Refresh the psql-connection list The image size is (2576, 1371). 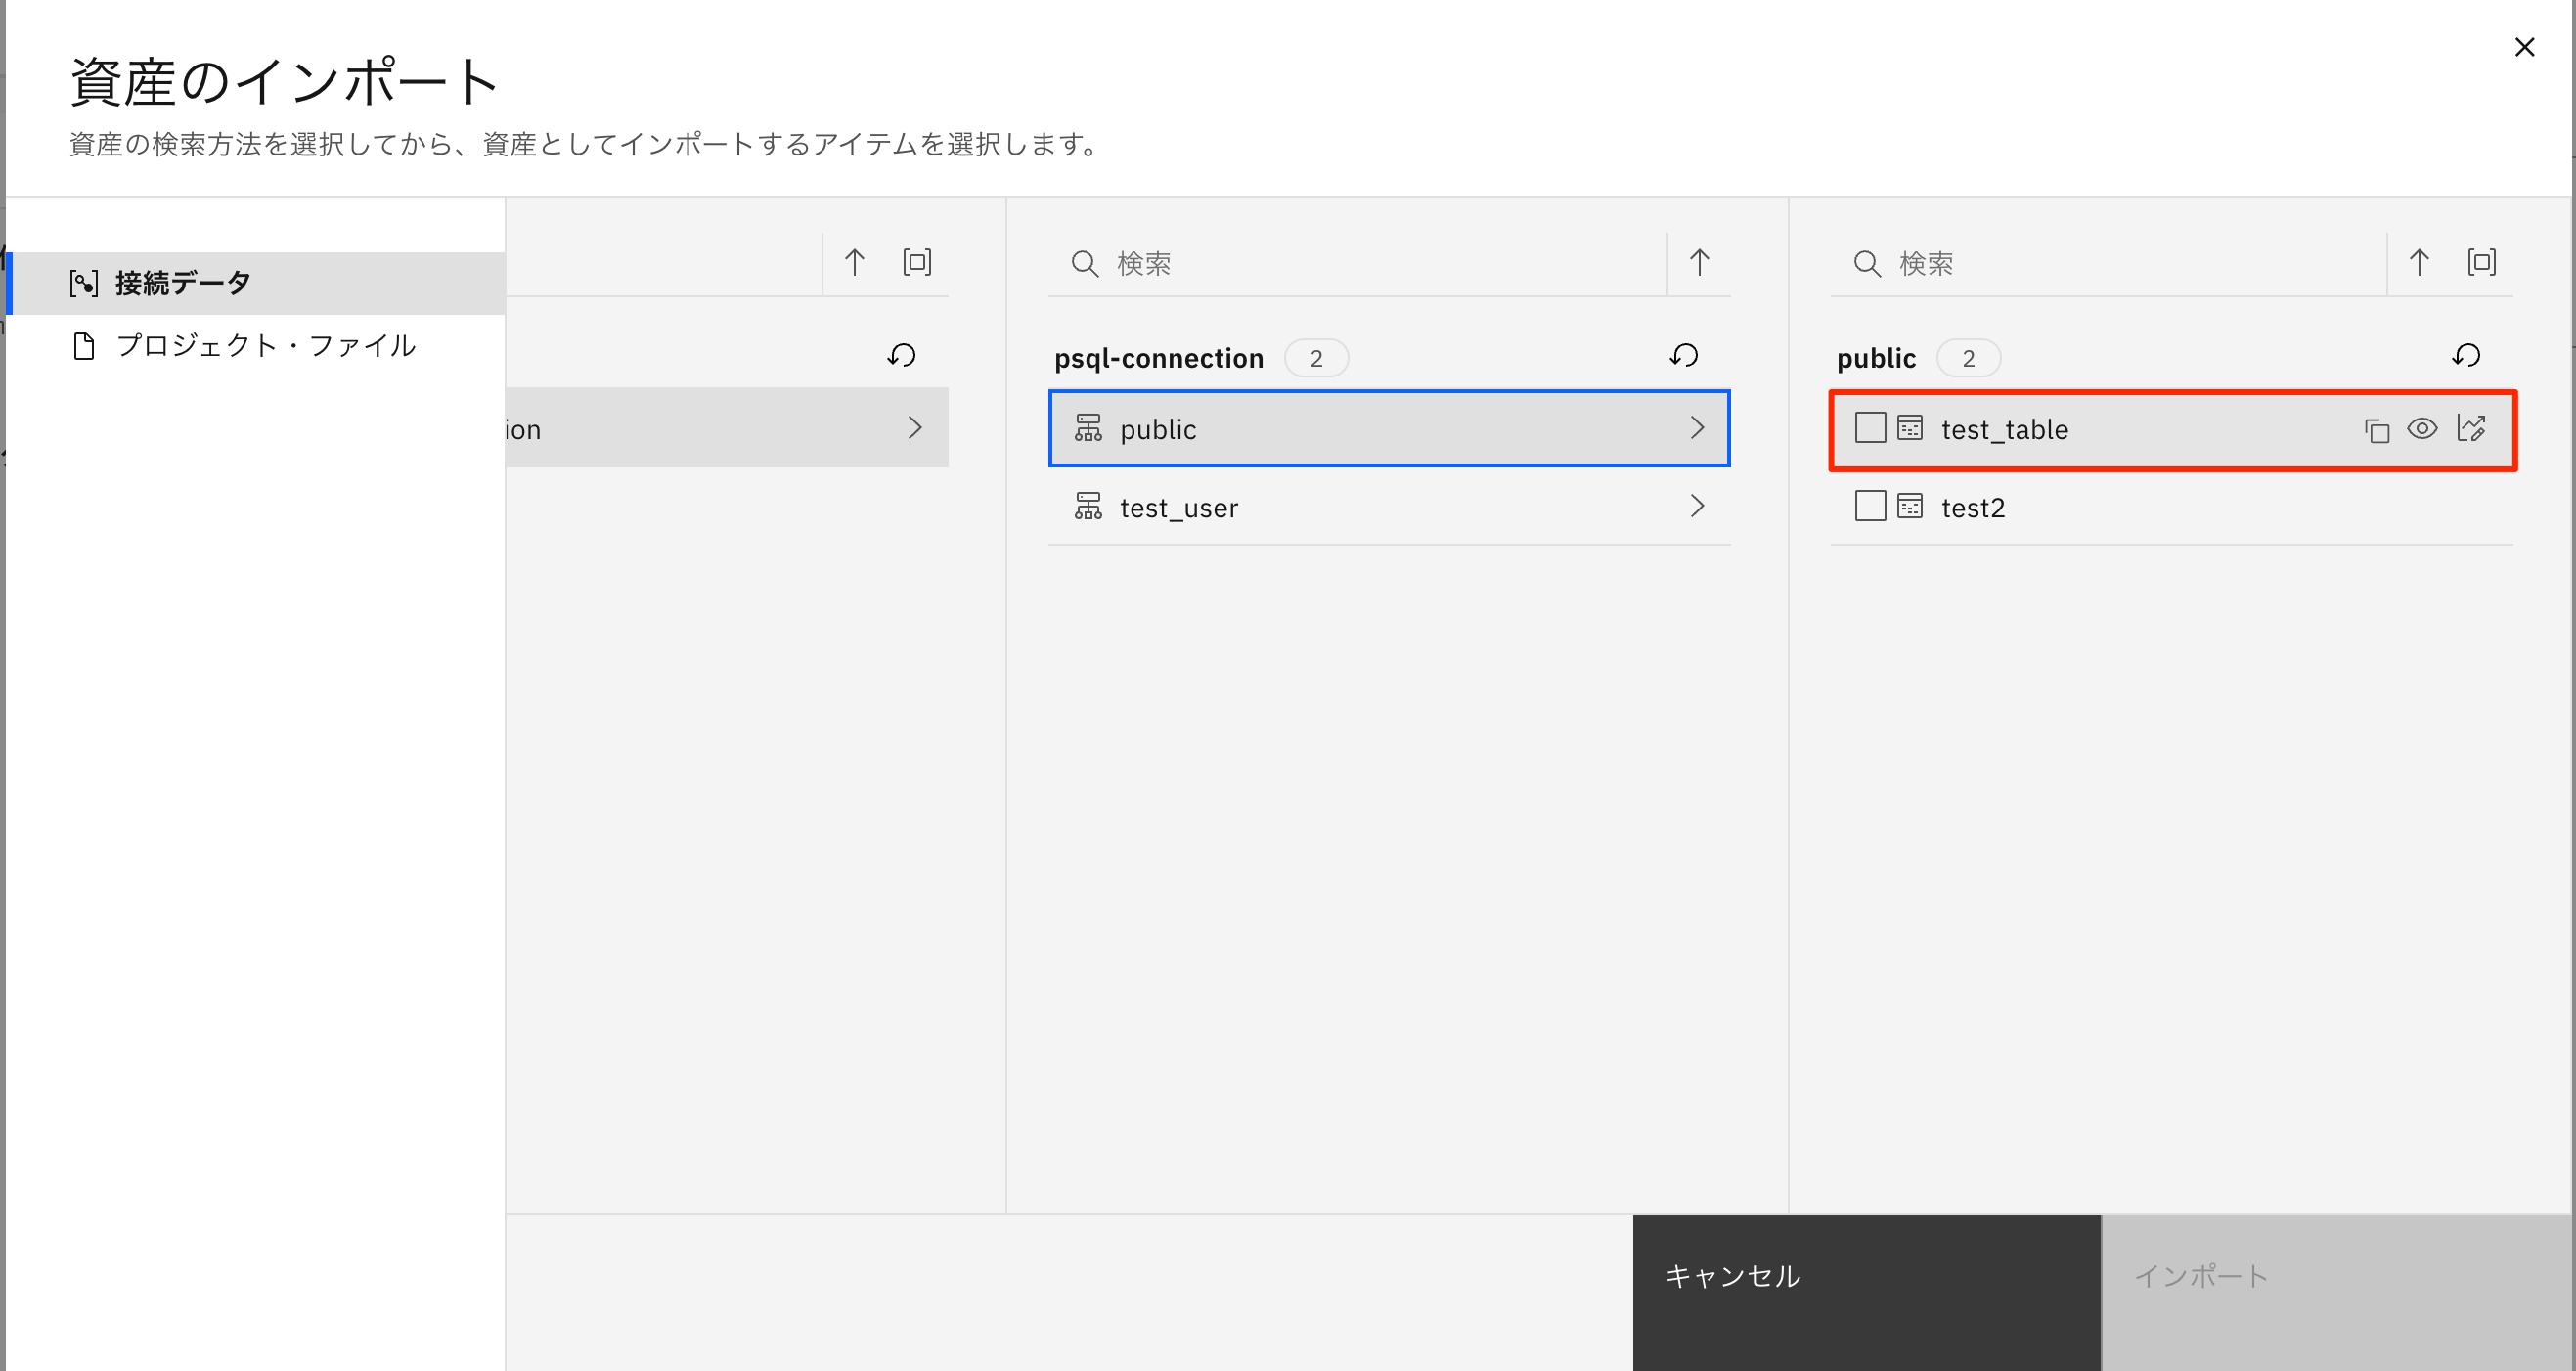pyautogui.click(x=1684, y=355)
